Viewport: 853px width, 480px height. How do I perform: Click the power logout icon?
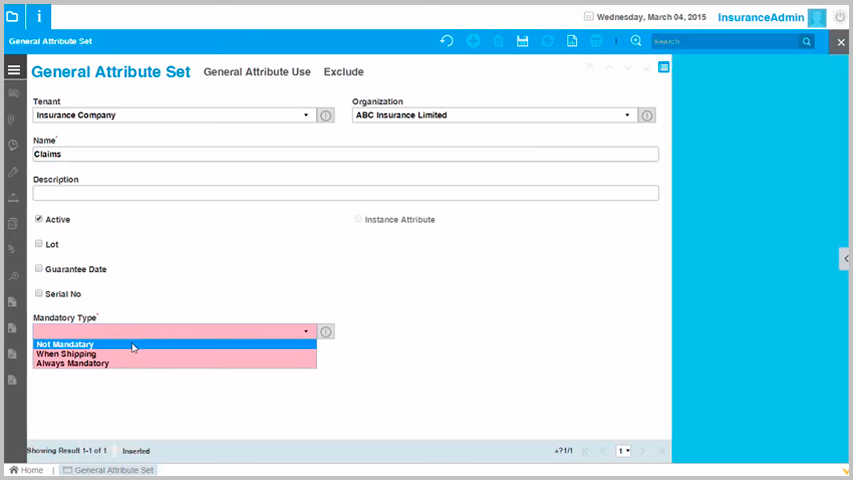pyautogui.click(x=840, y=17)
